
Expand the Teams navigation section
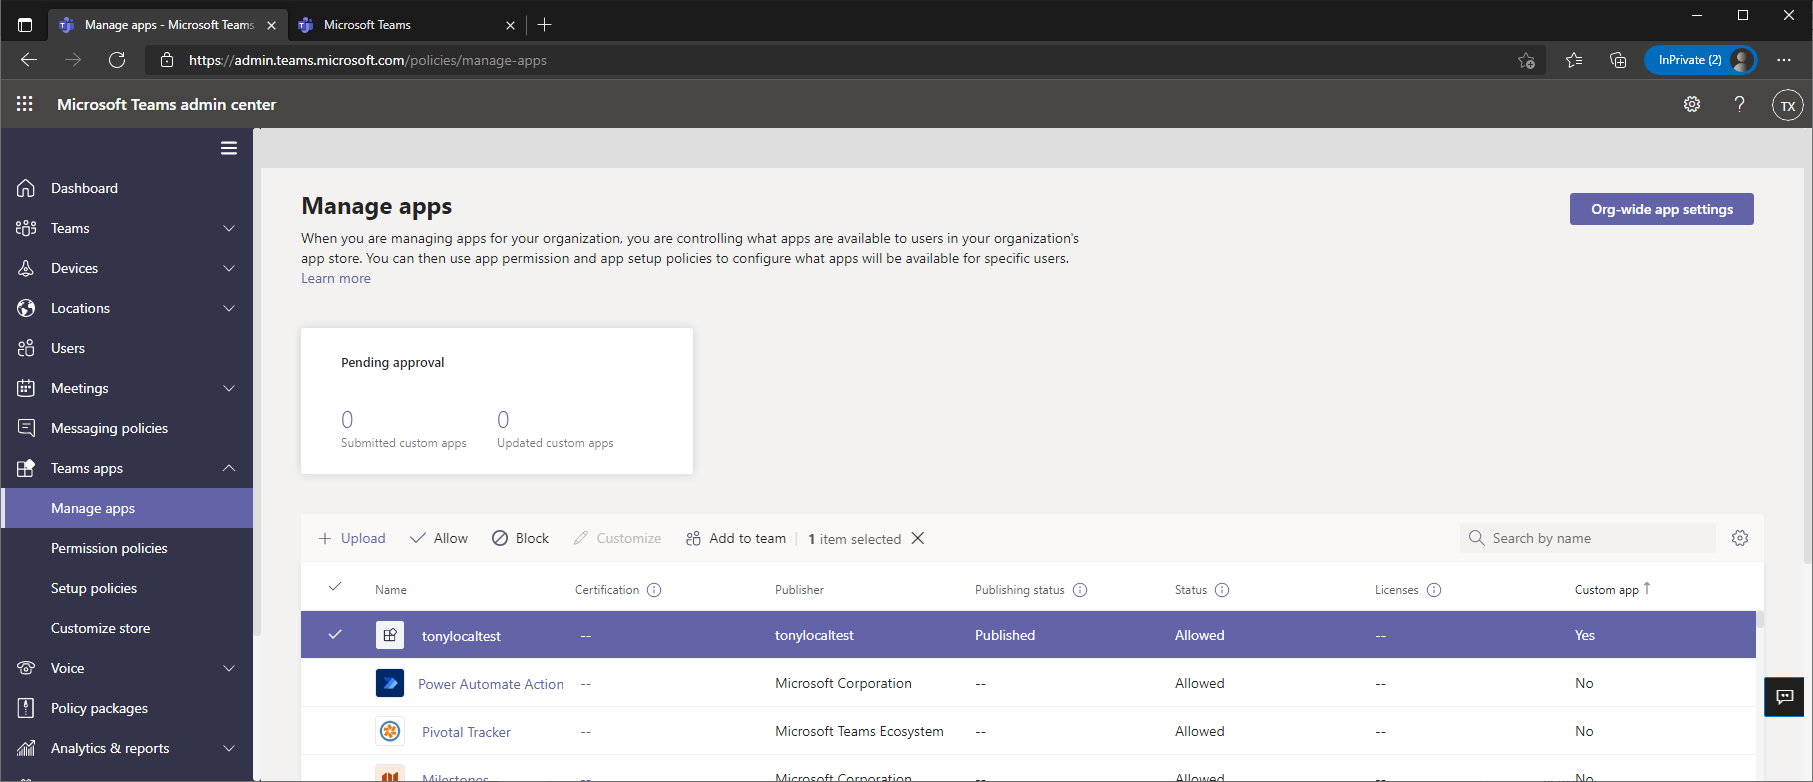pyautogui.click(x=229, y=228)
